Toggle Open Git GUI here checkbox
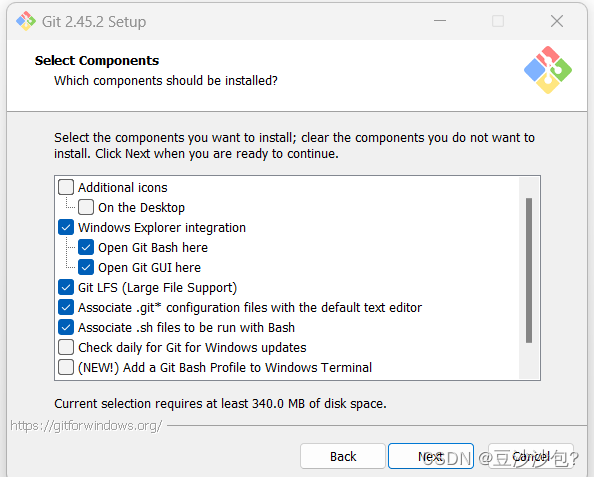594x477 pixels. pos(86,267)
